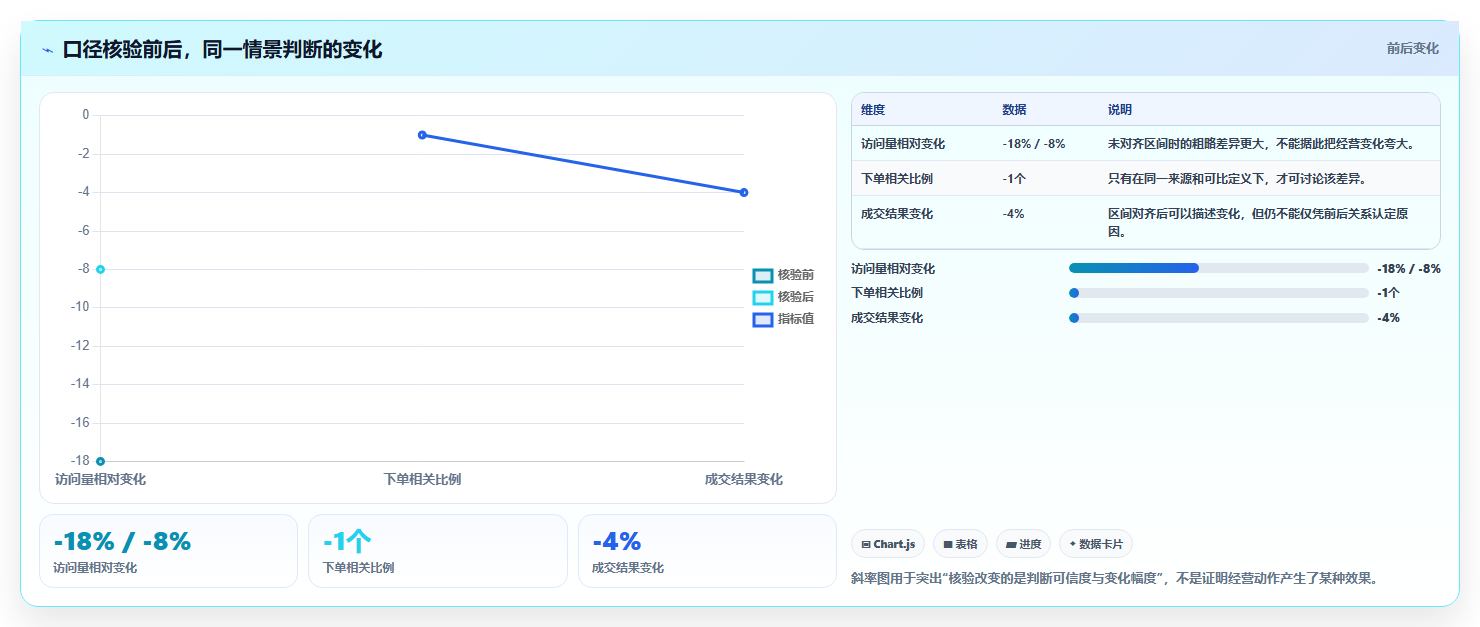Click the lightning icon beside the header title
Screen dimensions: 1480x627
(48, 50)
